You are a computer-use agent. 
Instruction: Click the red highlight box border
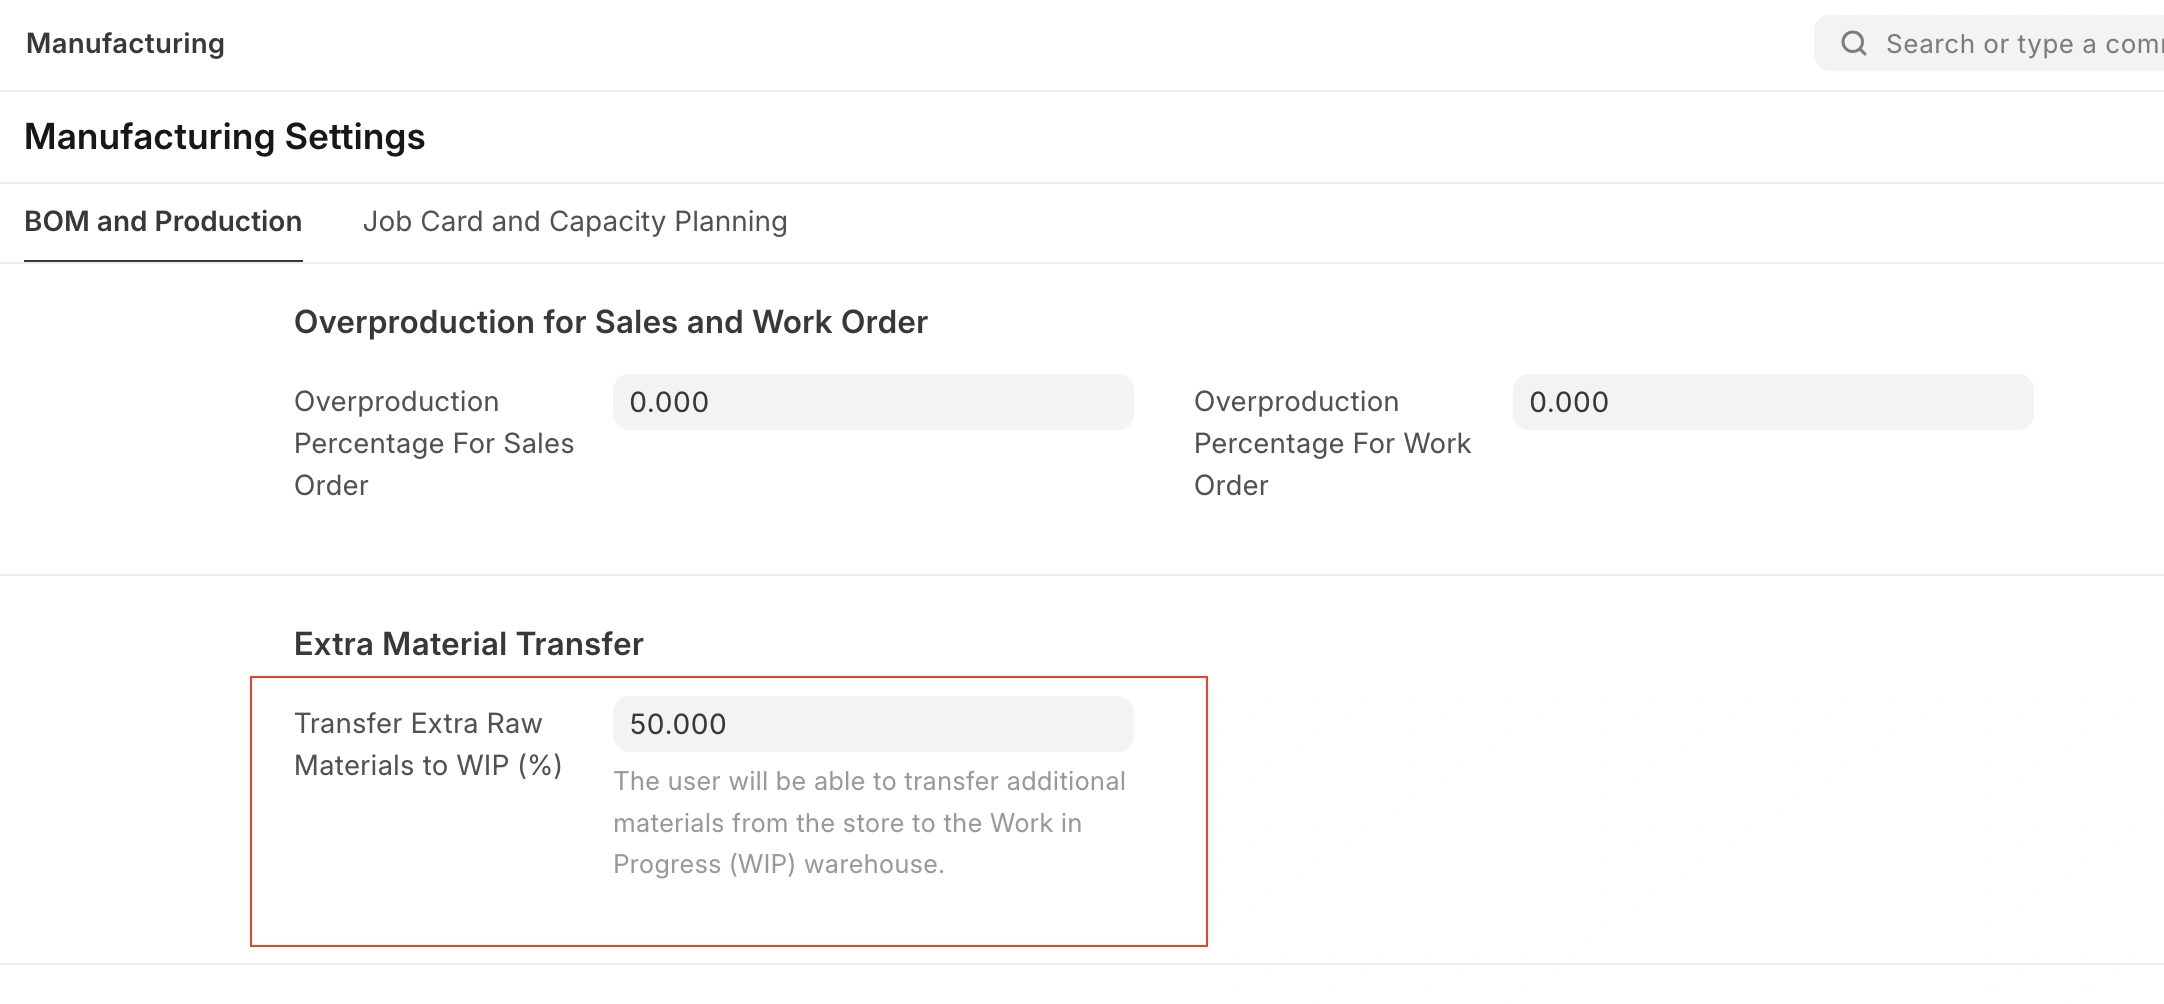1207,810
